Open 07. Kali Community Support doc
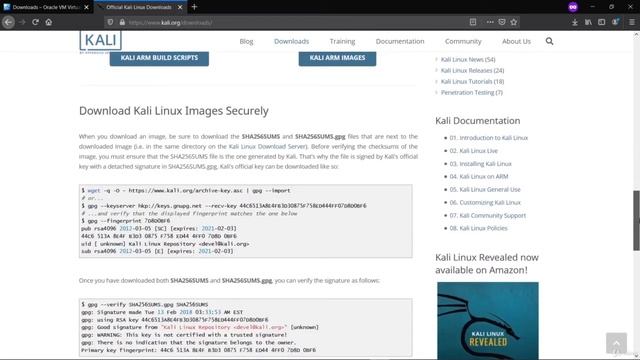 pyautogui.click(x=488, y=216)
